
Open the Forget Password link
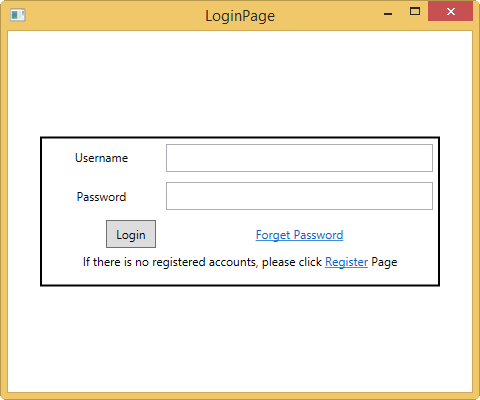[299, 235]
